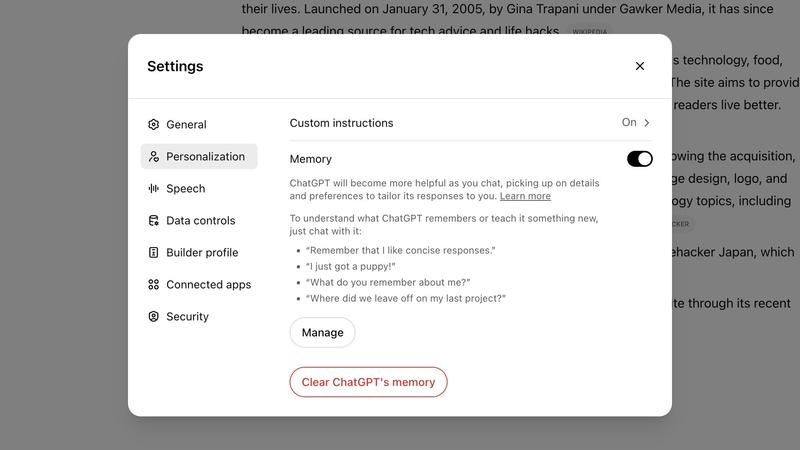Click the Security shield icon
This screenshot has height=450, width=800.
pyautogui.click(x=154, y=317)
